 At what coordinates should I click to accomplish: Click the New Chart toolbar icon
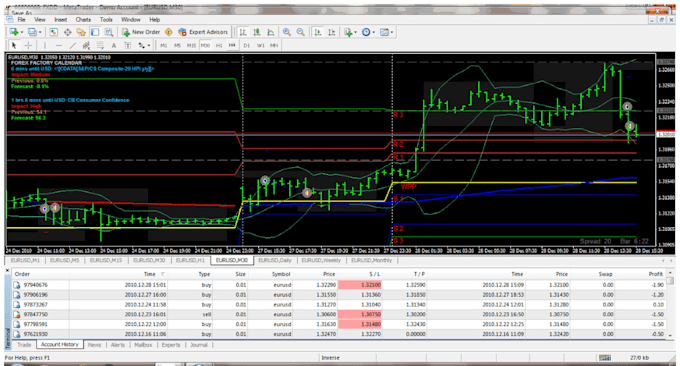[x=13, y=32]
